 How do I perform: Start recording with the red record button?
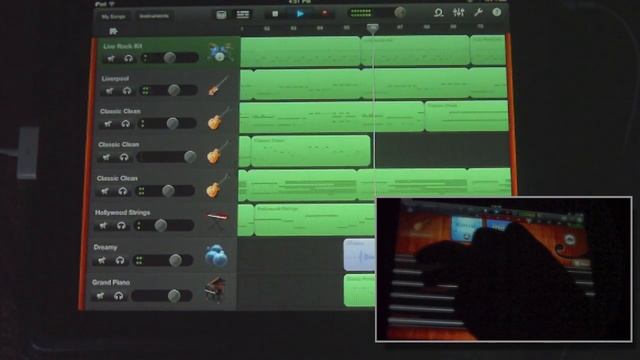pyautogui.click(x=324, y=13)
